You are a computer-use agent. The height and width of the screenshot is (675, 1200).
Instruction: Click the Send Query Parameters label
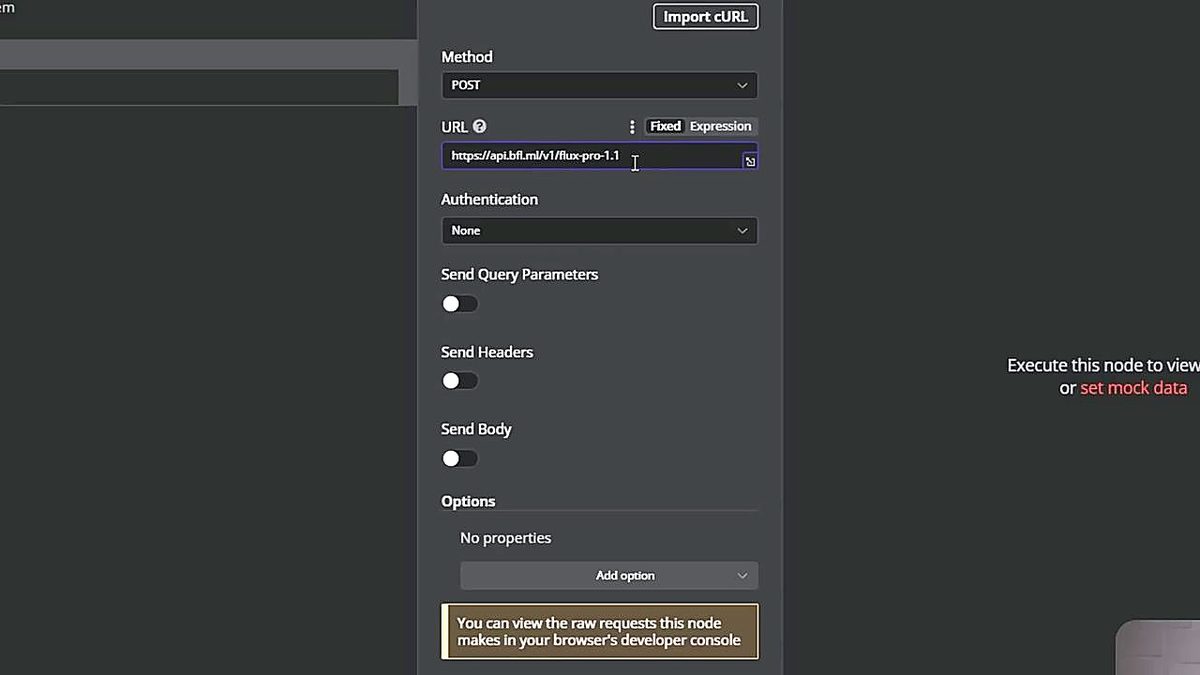point(519,274)
